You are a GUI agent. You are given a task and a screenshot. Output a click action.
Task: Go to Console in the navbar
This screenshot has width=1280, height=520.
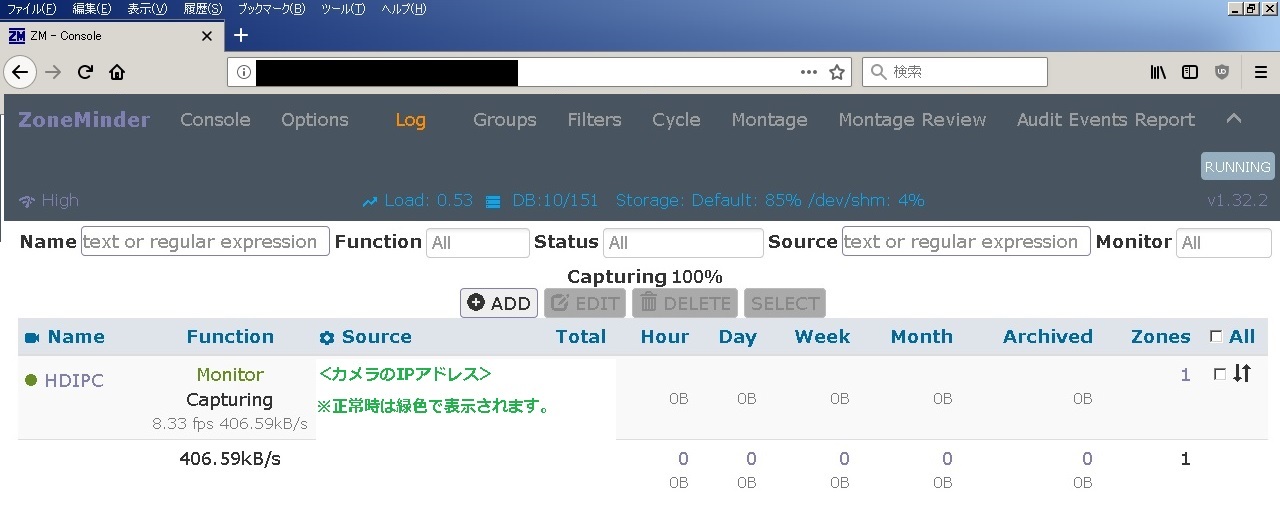tap(215, 119)
